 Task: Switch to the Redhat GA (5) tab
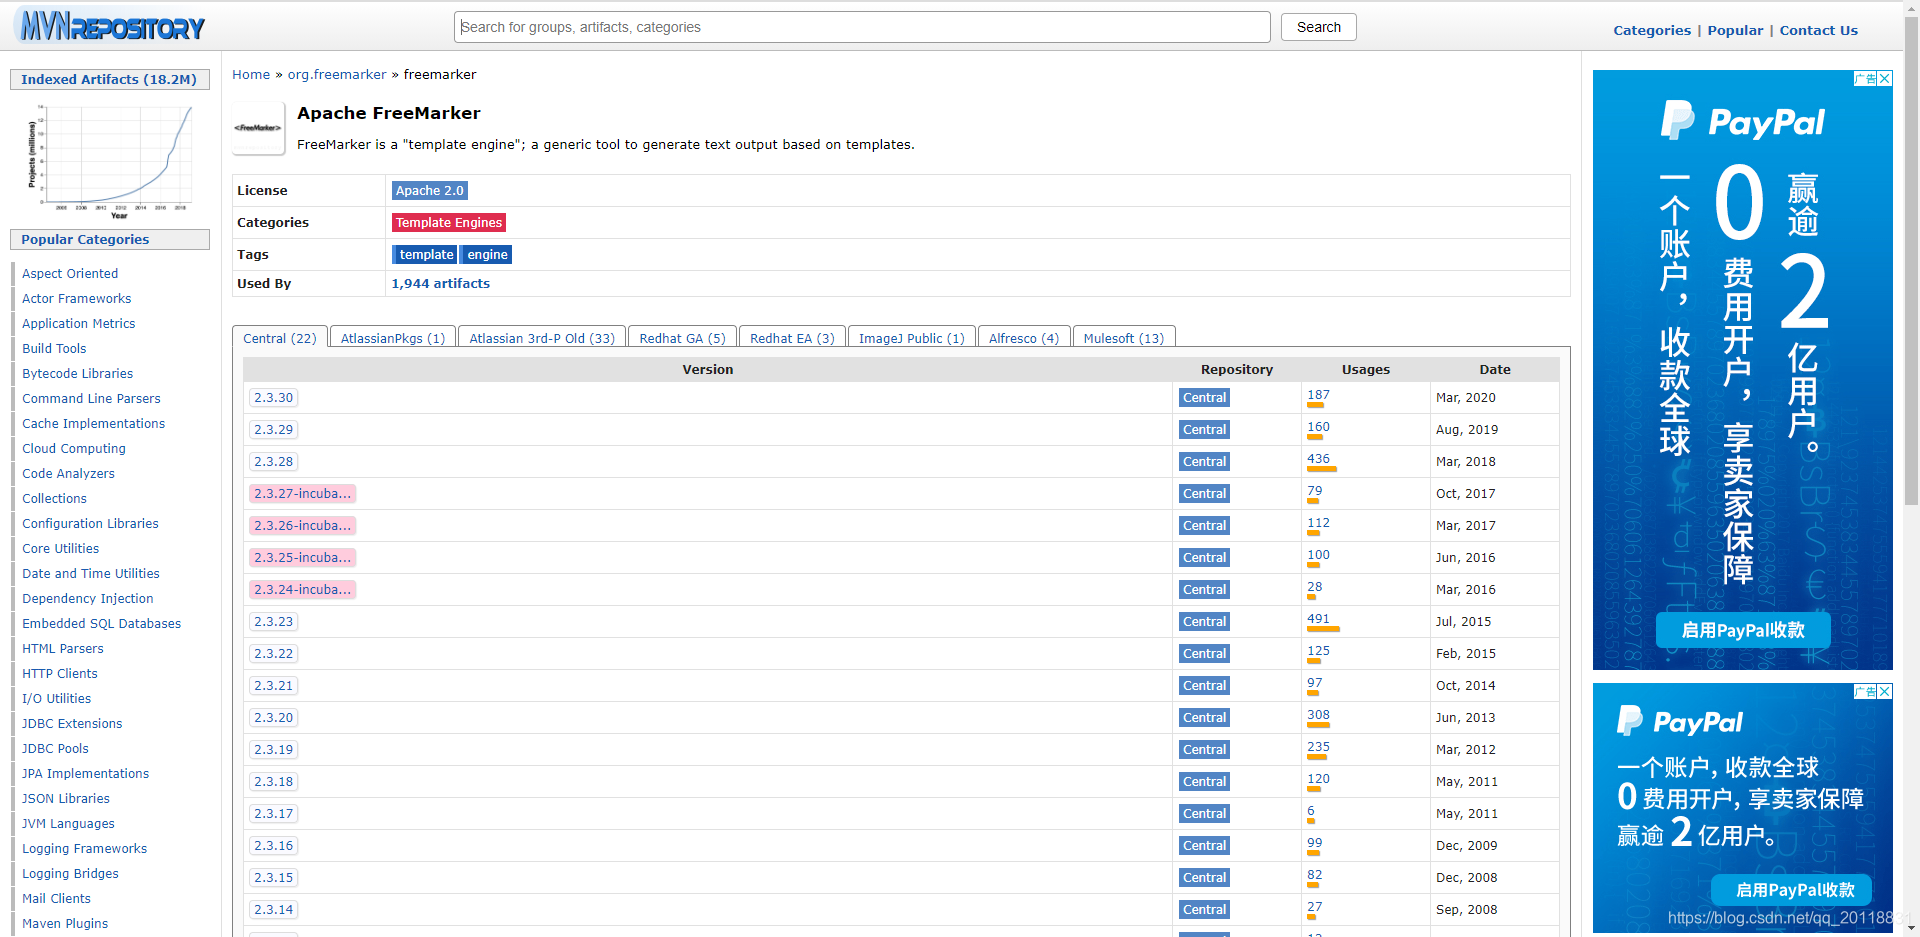tap(683, 338)
